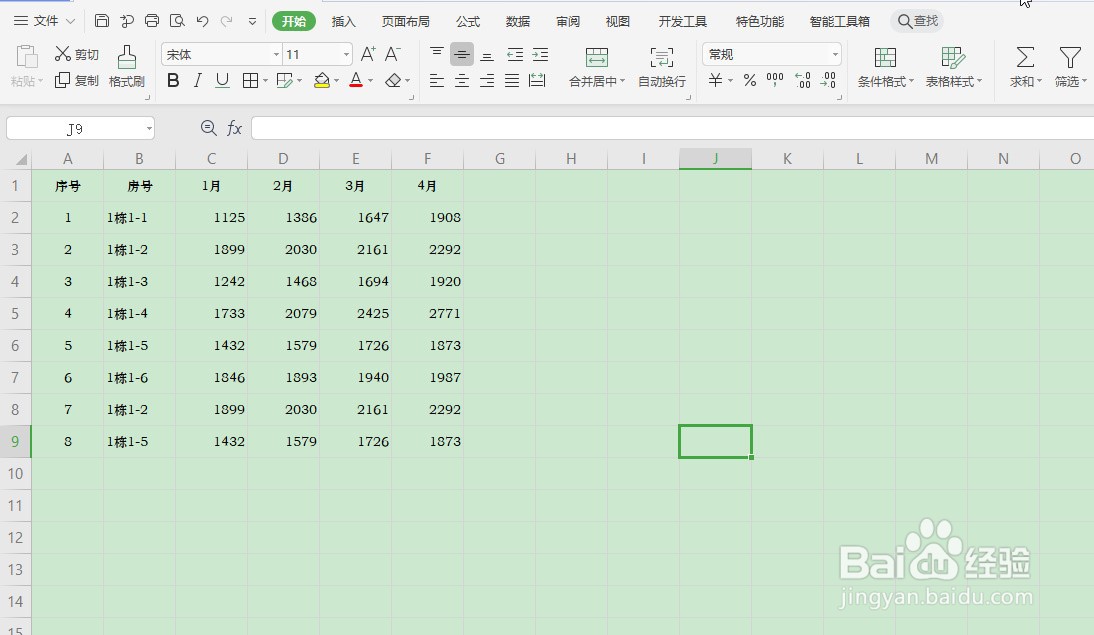Click the formula bar input
The width and height of the screenshot is (1094, 635).
tap(673, 128)
